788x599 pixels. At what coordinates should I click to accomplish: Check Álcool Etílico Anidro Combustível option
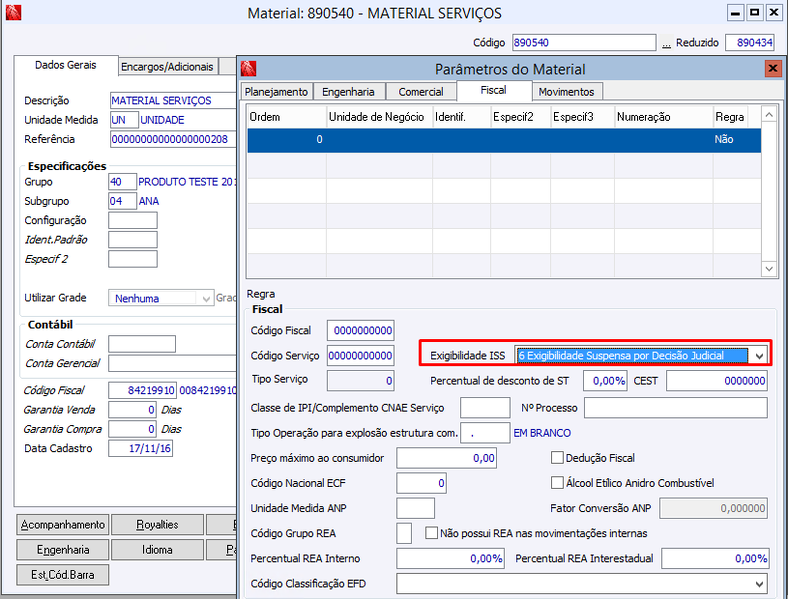[557, 483]
